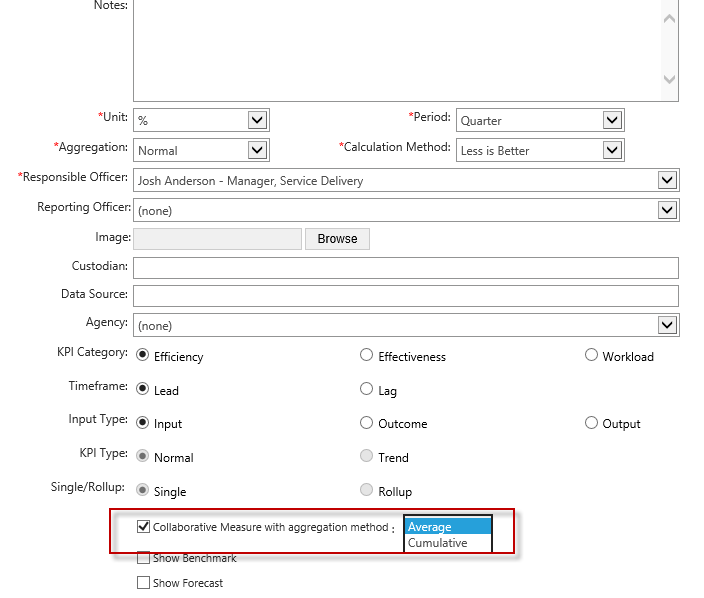Expand the Calculation Method dropdown

coord(612,150)
